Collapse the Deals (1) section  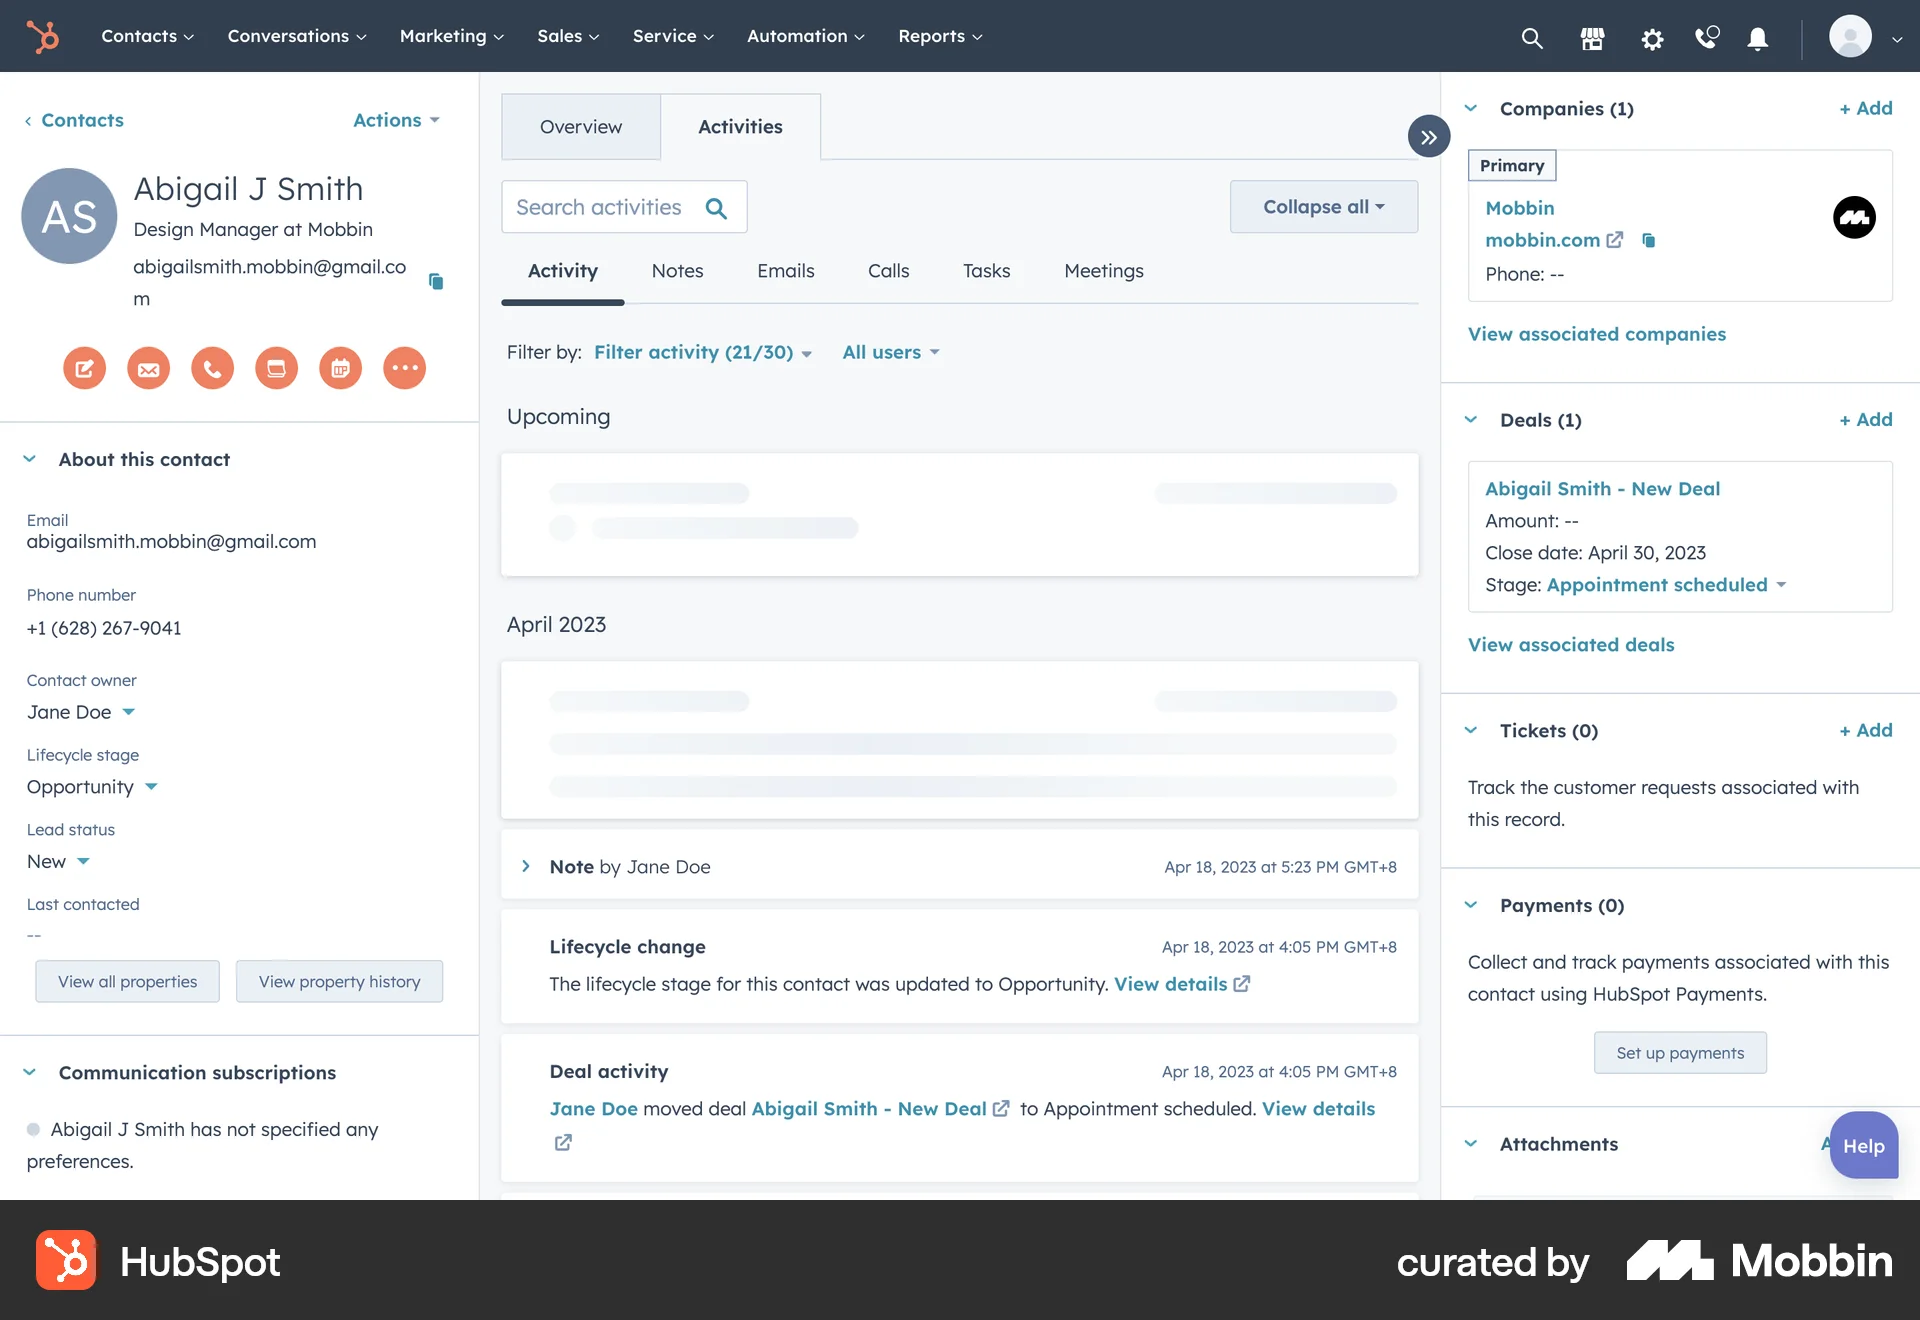(1471, 420)
